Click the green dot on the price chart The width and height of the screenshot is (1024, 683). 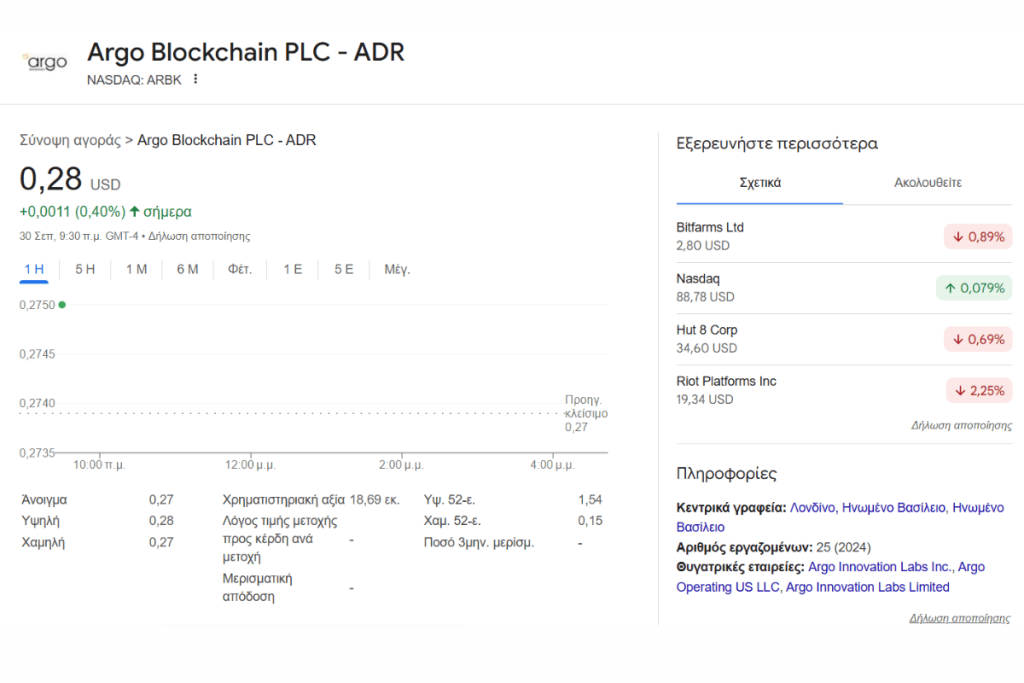pyautogui.click(x=62, y=304)
